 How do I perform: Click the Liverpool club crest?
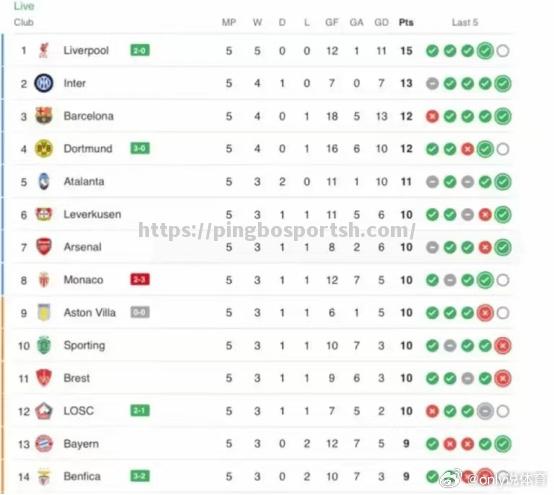point(44,50)
